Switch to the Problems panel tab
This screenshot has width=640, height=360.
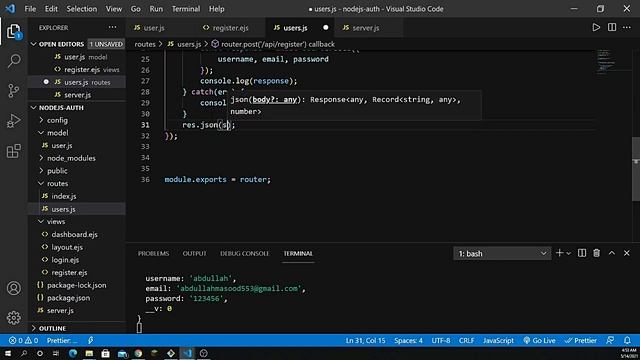pos(153,253)
